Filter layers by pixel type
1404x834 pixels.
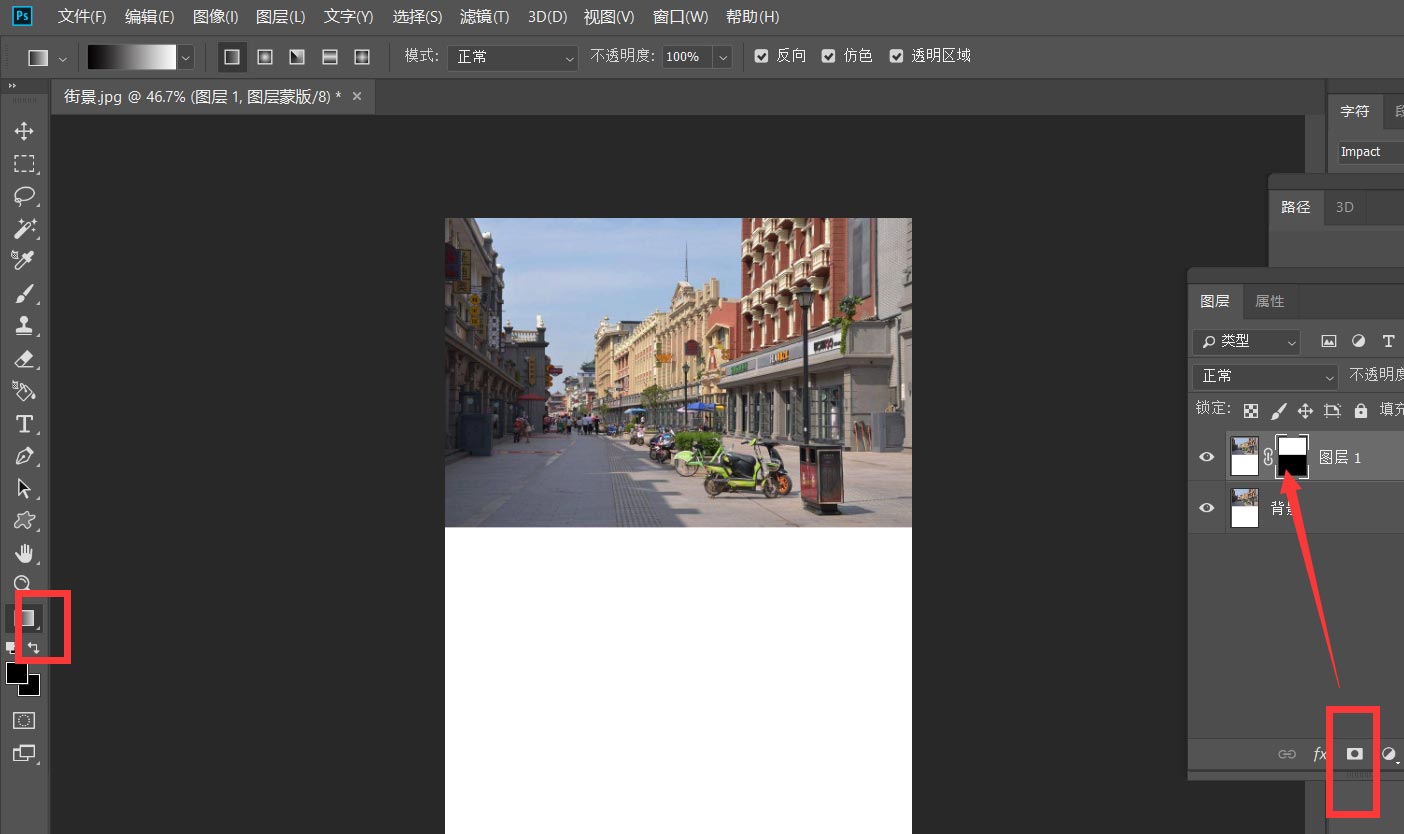(1328, 341)
